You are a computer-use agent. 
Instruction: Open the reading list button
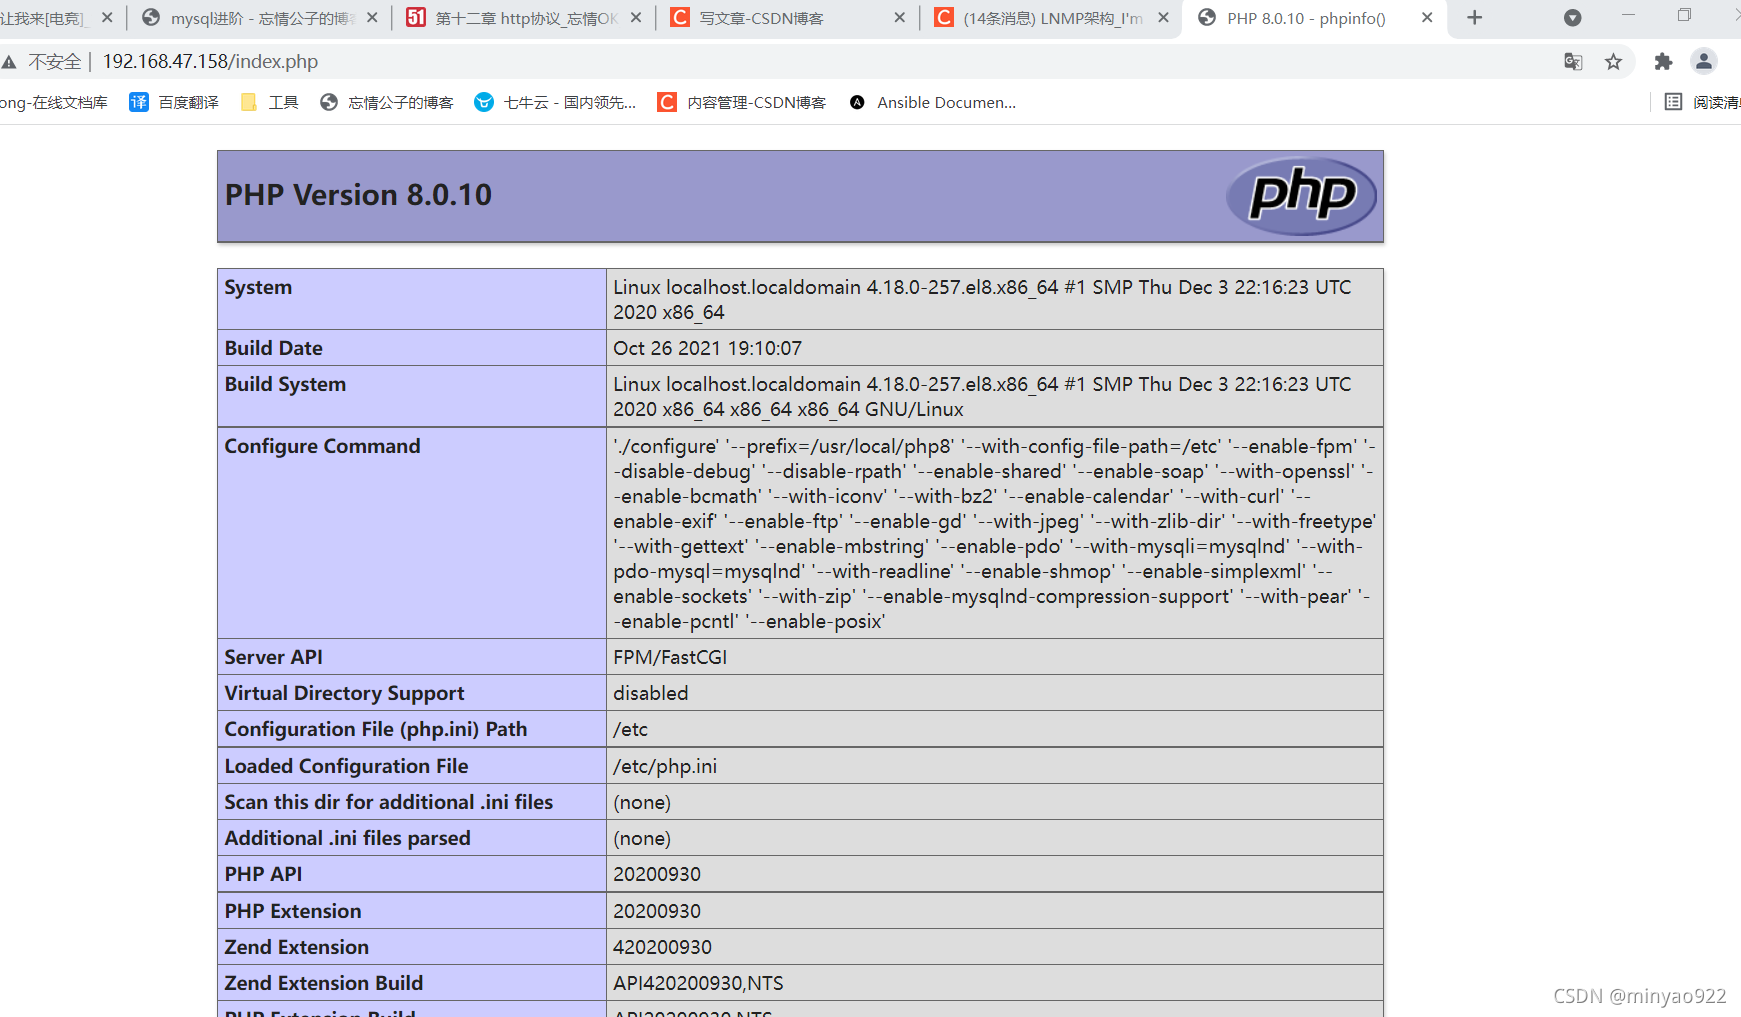coord(1702,103)
